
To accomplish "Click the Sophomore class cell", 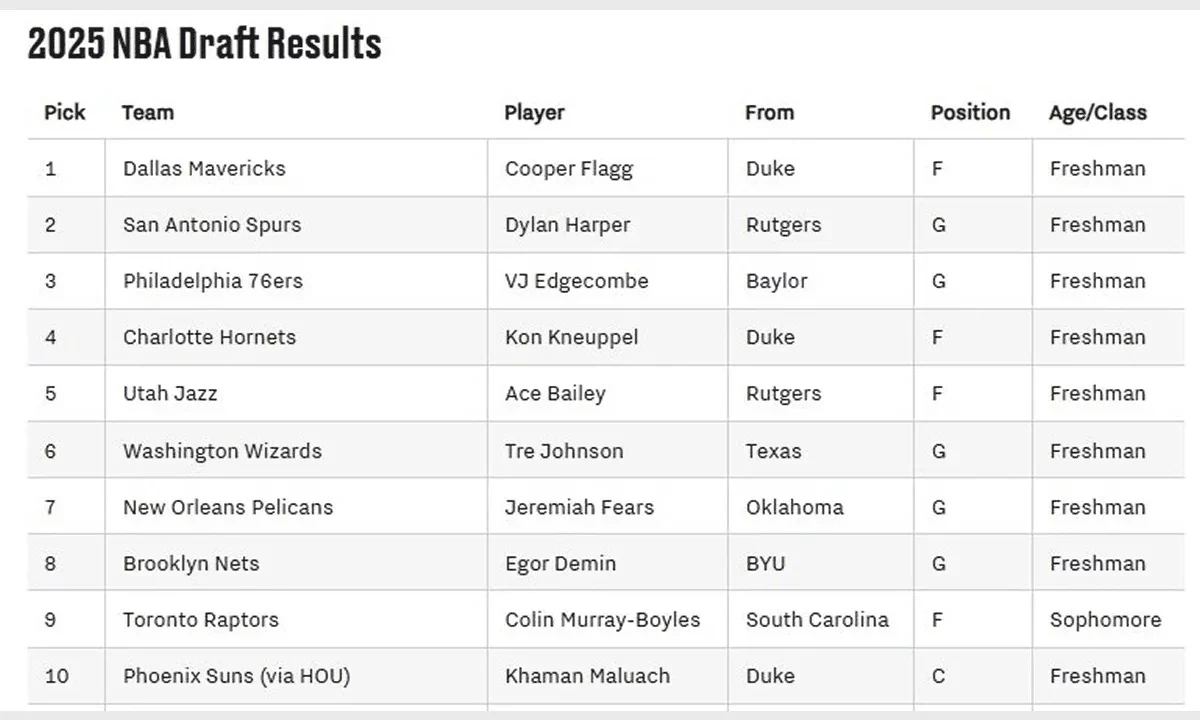I will coord(1105,620).
